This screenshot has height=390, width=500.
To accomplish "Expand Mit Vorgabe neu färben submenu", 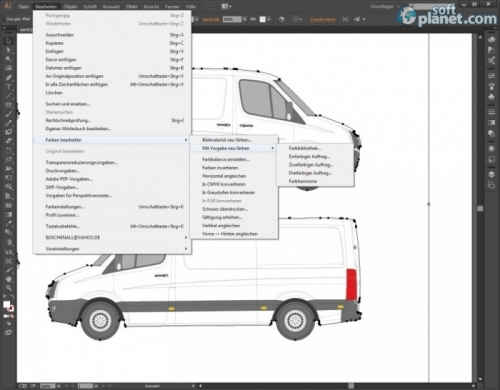I will pyautogui.click(x=234, y=148).
